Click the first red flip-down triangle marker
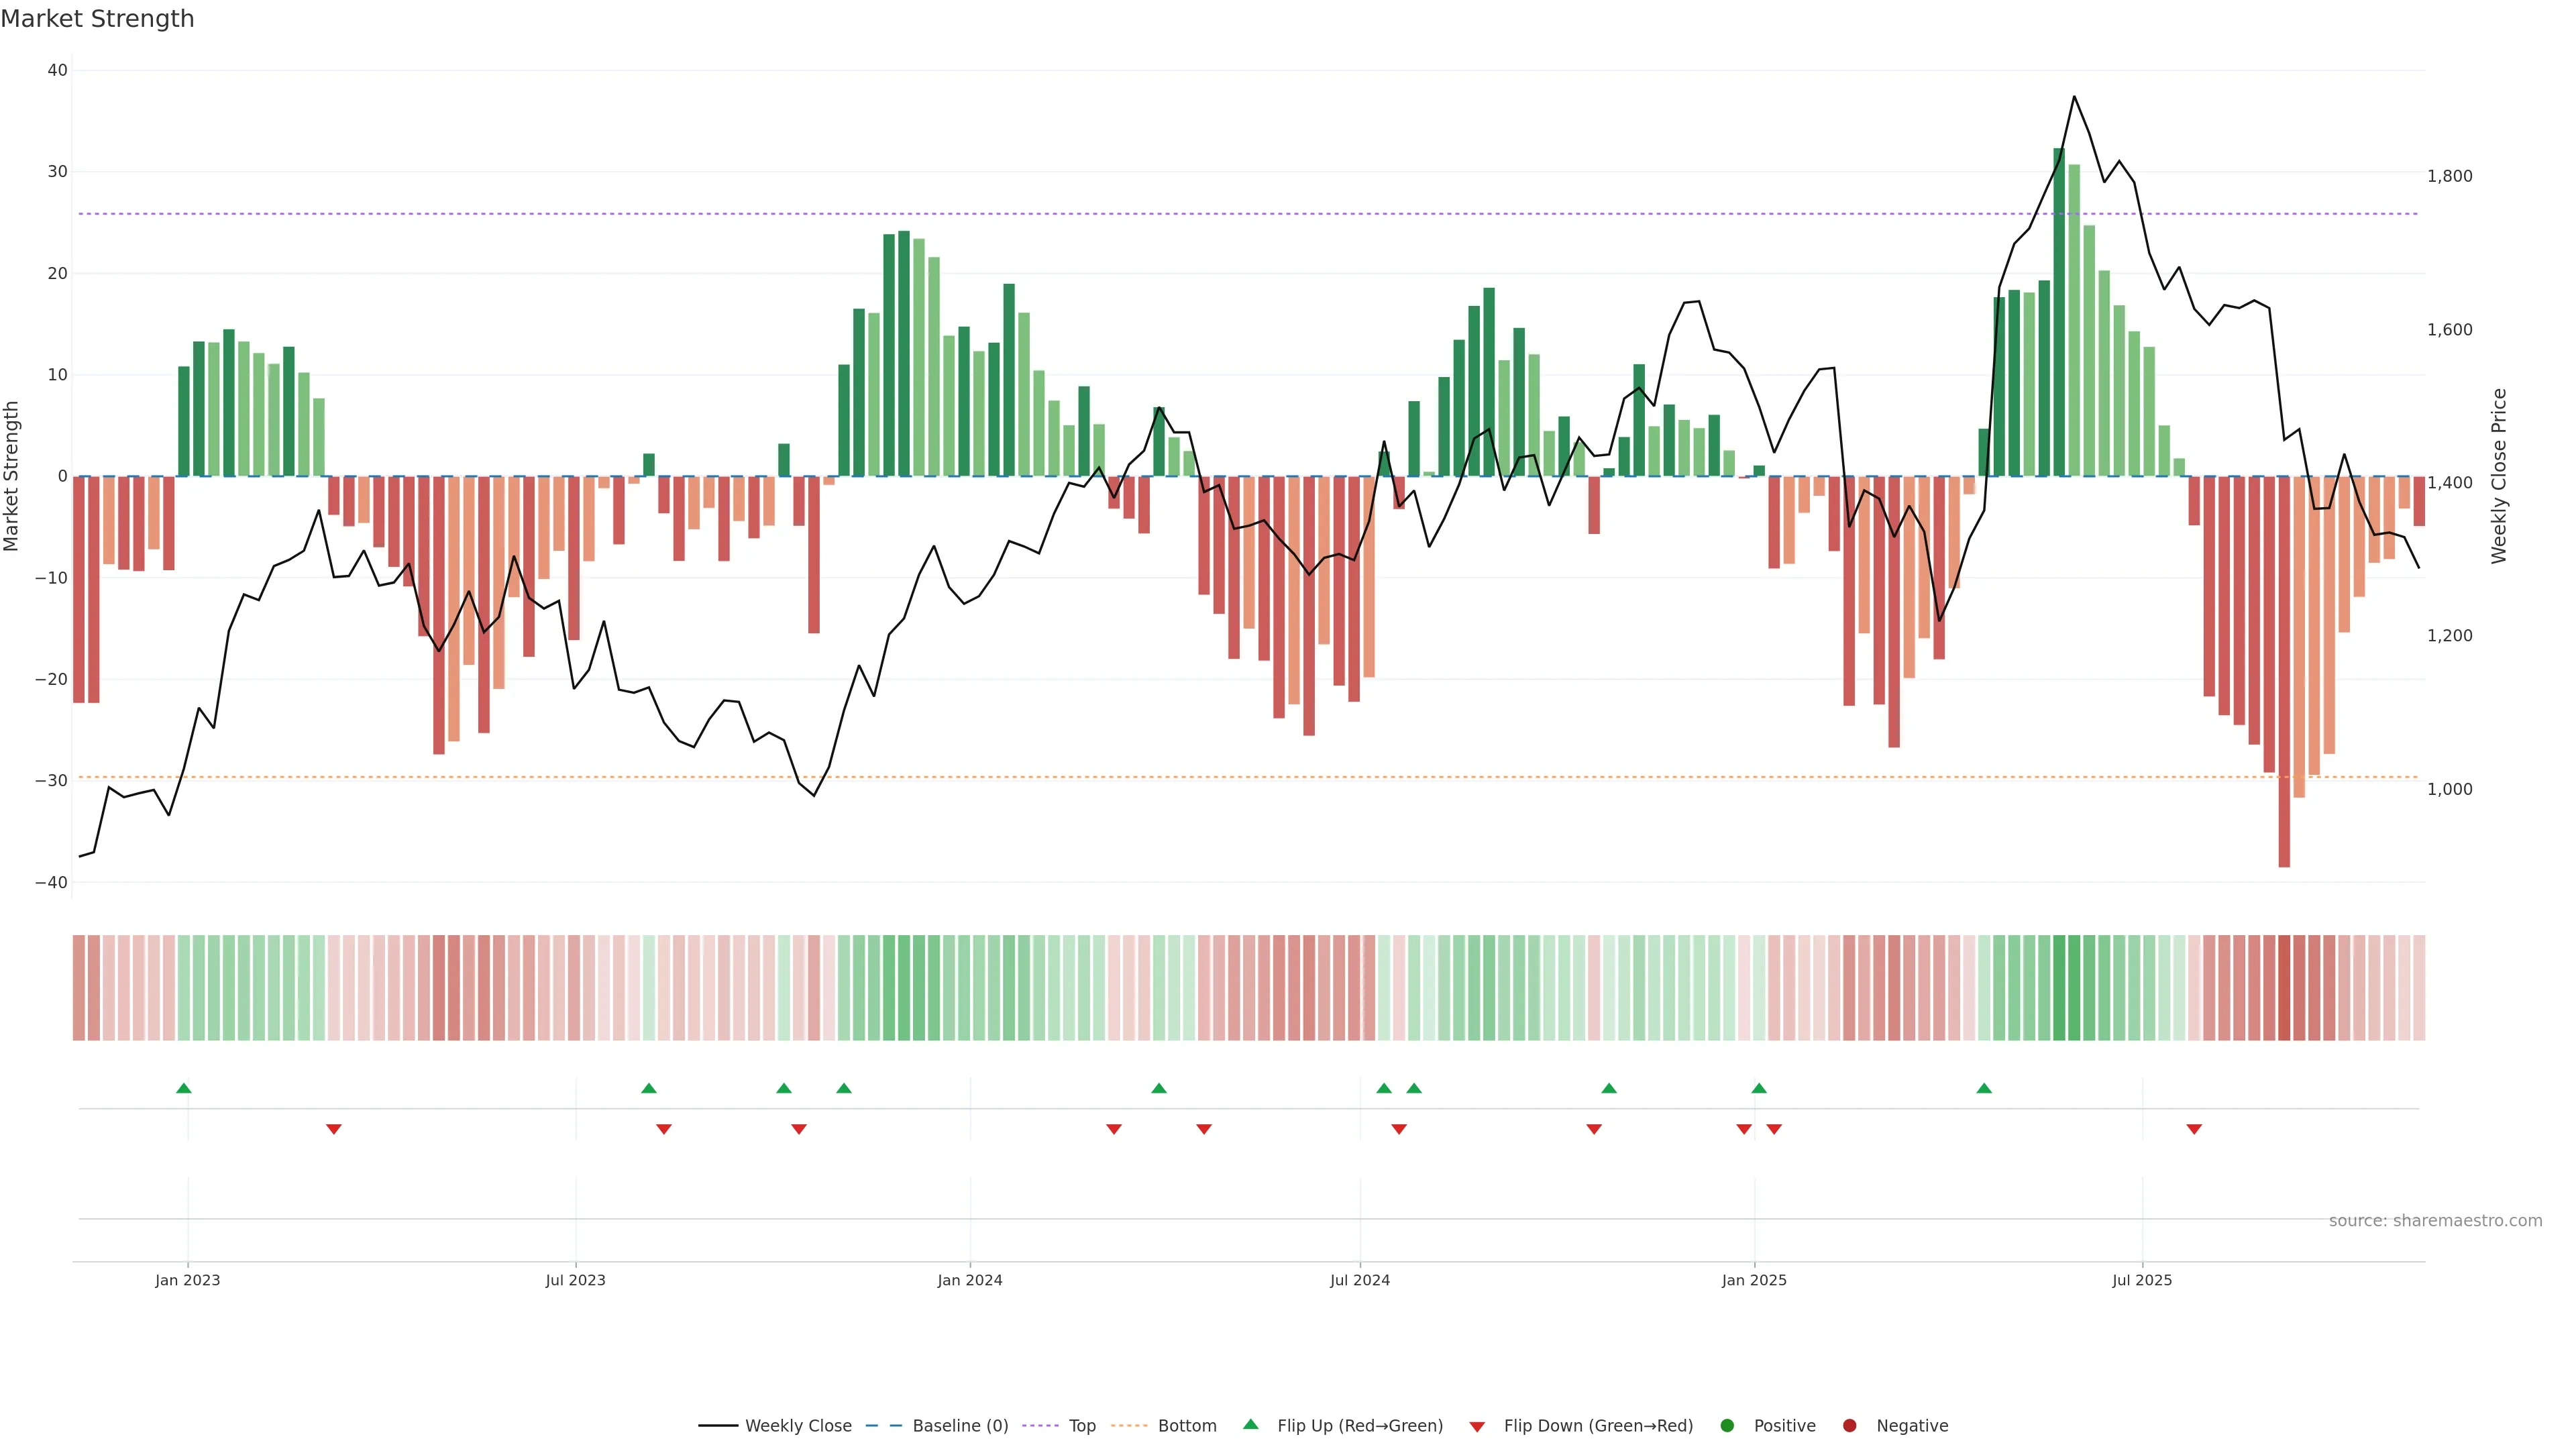 pyautogui.click(x=334, y=1129)
